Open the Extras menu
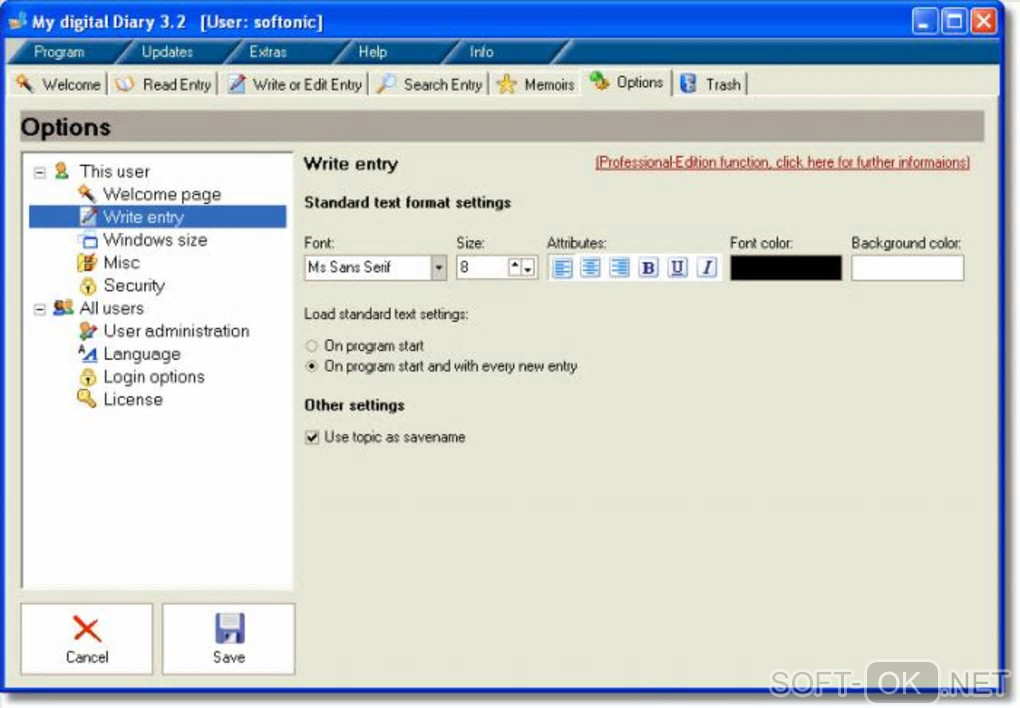1020x708 pixels. click(268, 52)
